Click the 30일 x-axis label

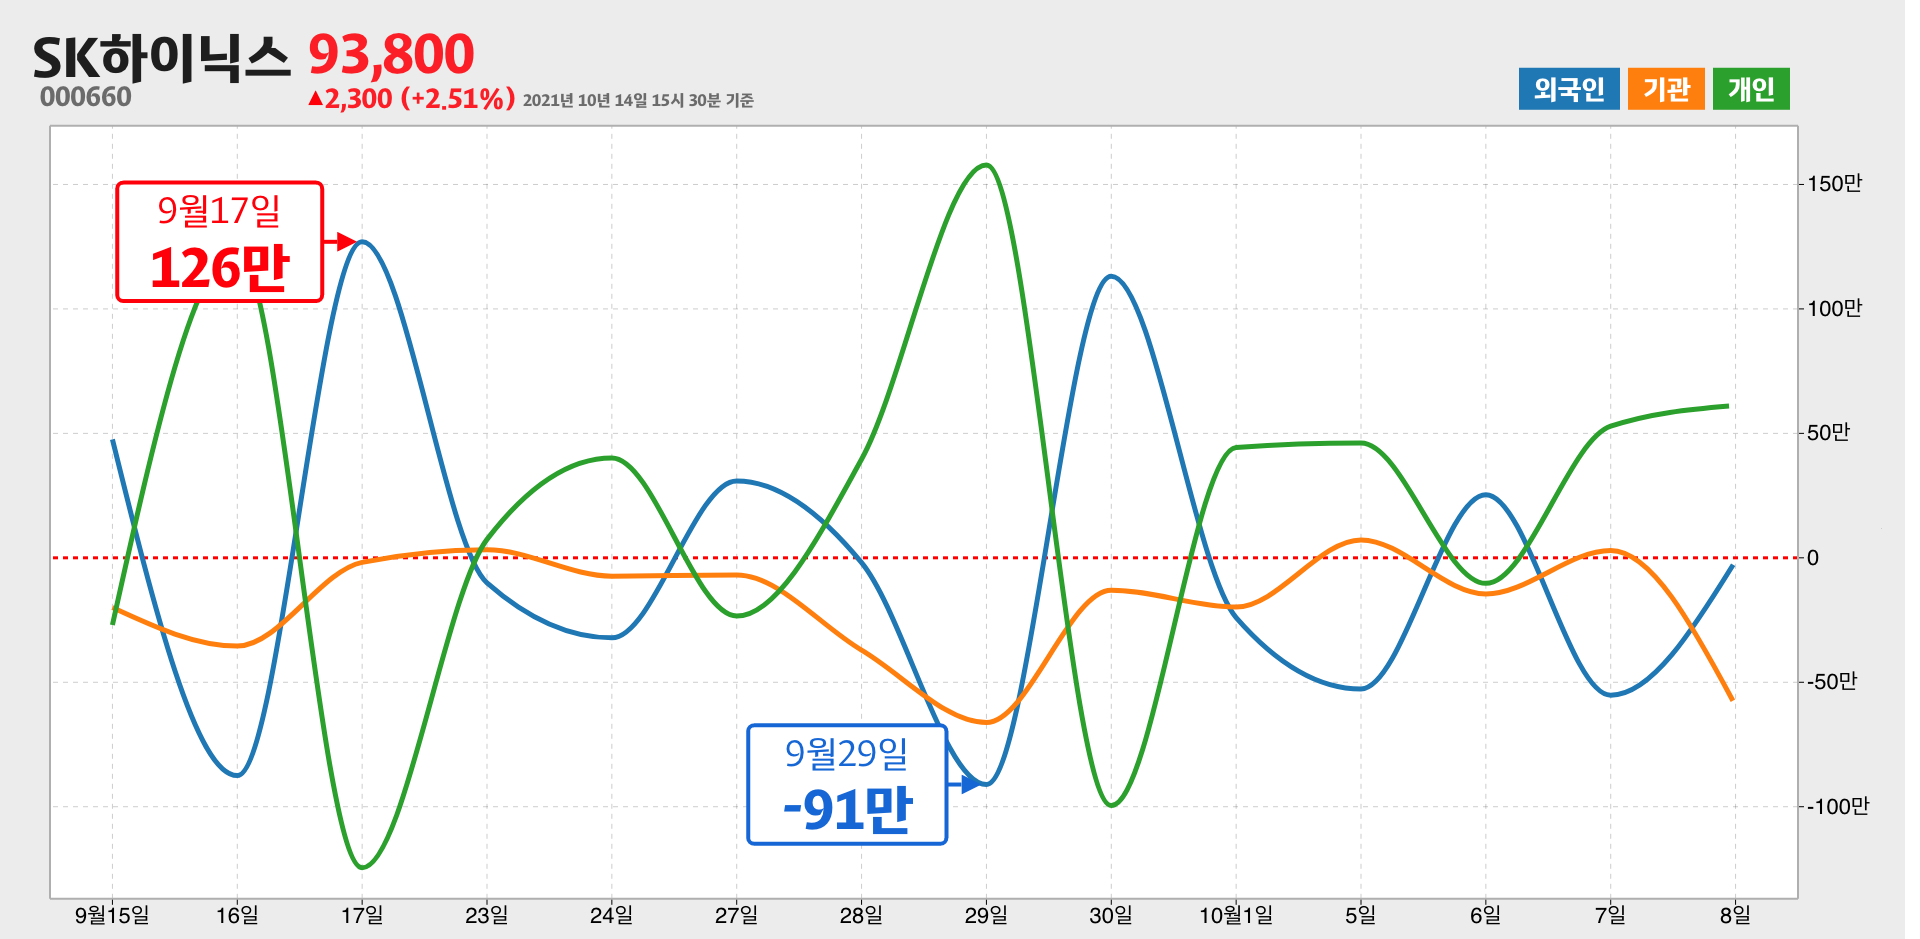coord(1111,915)
